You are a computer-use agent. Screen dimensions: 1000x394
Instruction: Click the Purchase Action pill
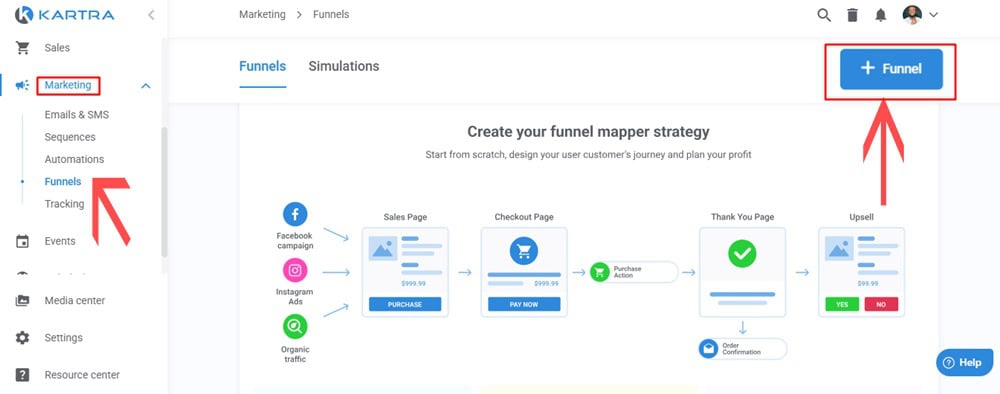(x=634, y=272)
